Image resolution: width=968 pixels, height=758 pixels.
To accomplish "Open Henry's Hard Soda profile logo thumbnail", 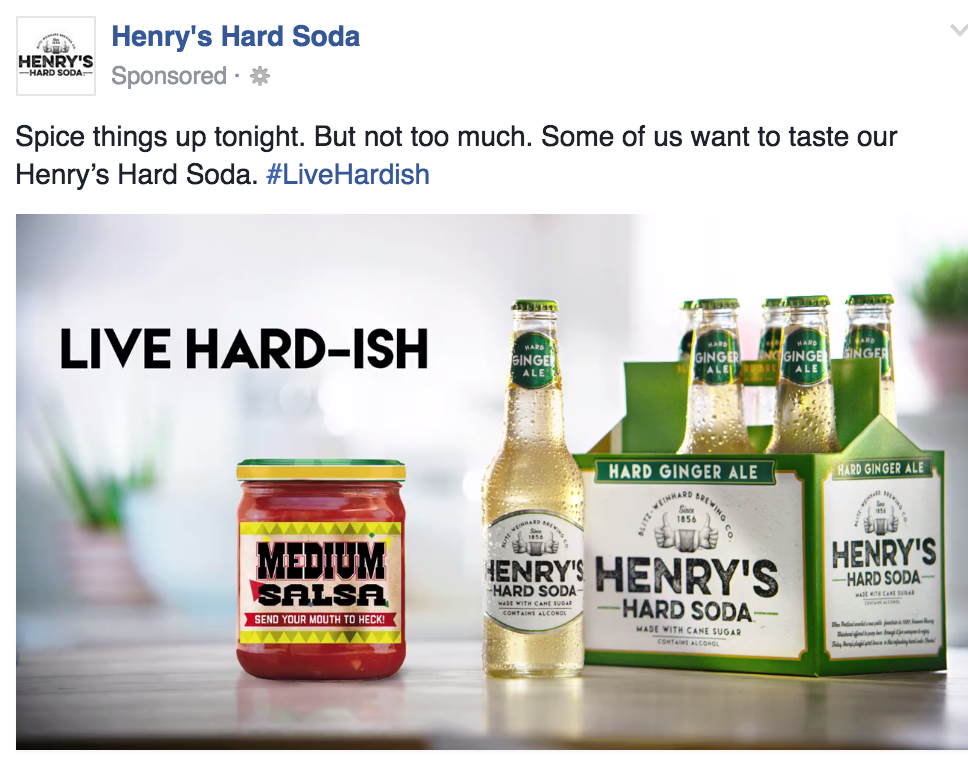I will (x=56, y=56).
